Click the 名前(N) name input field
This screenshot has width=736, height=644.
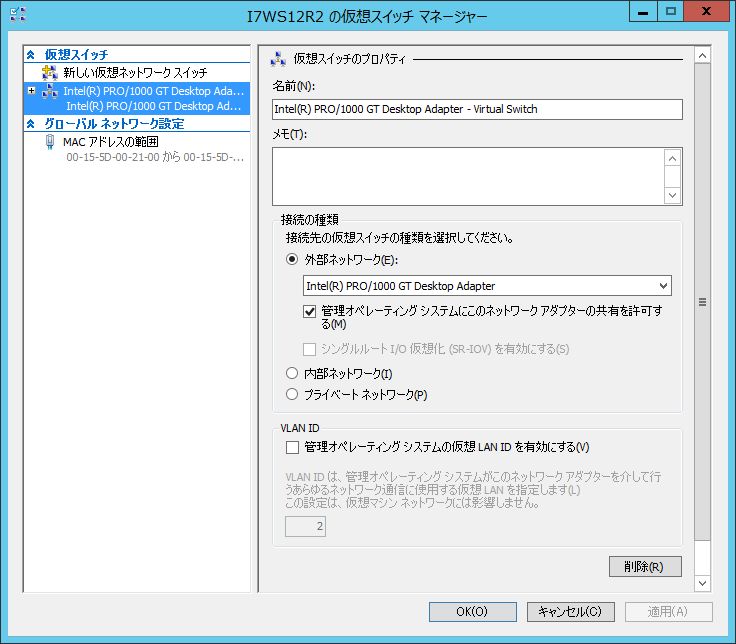point(477,109)
